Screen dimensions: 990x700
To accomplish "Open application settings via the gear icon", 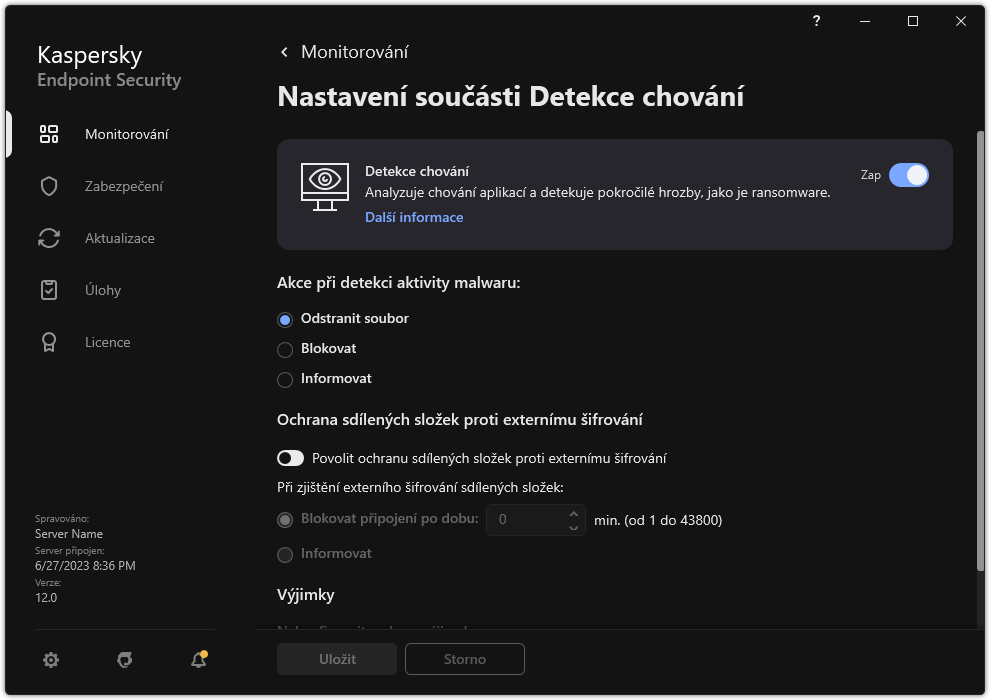I will [x=51, y=659].
